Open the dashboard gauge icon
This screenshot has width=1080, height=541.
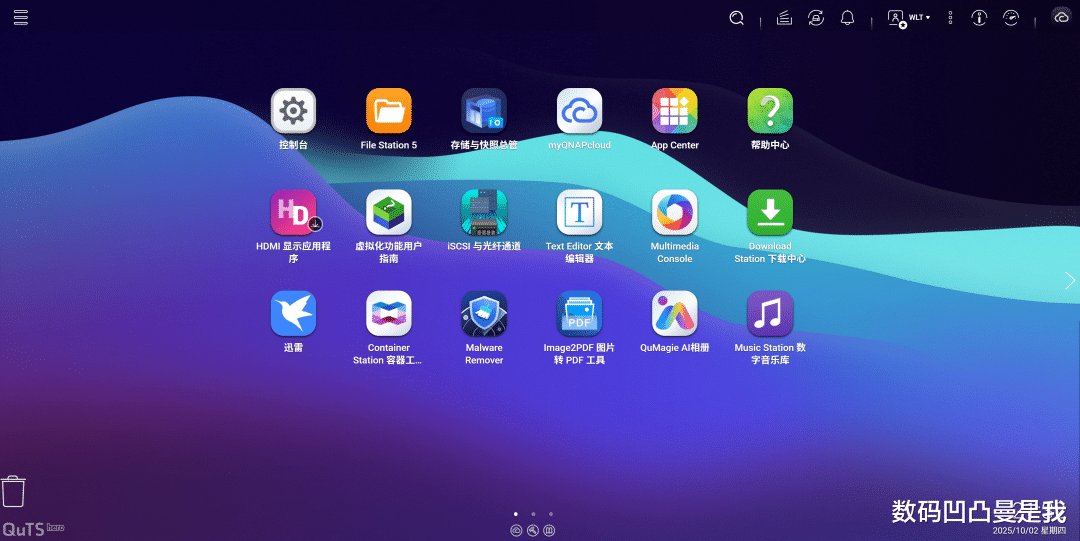[1010, 18]
